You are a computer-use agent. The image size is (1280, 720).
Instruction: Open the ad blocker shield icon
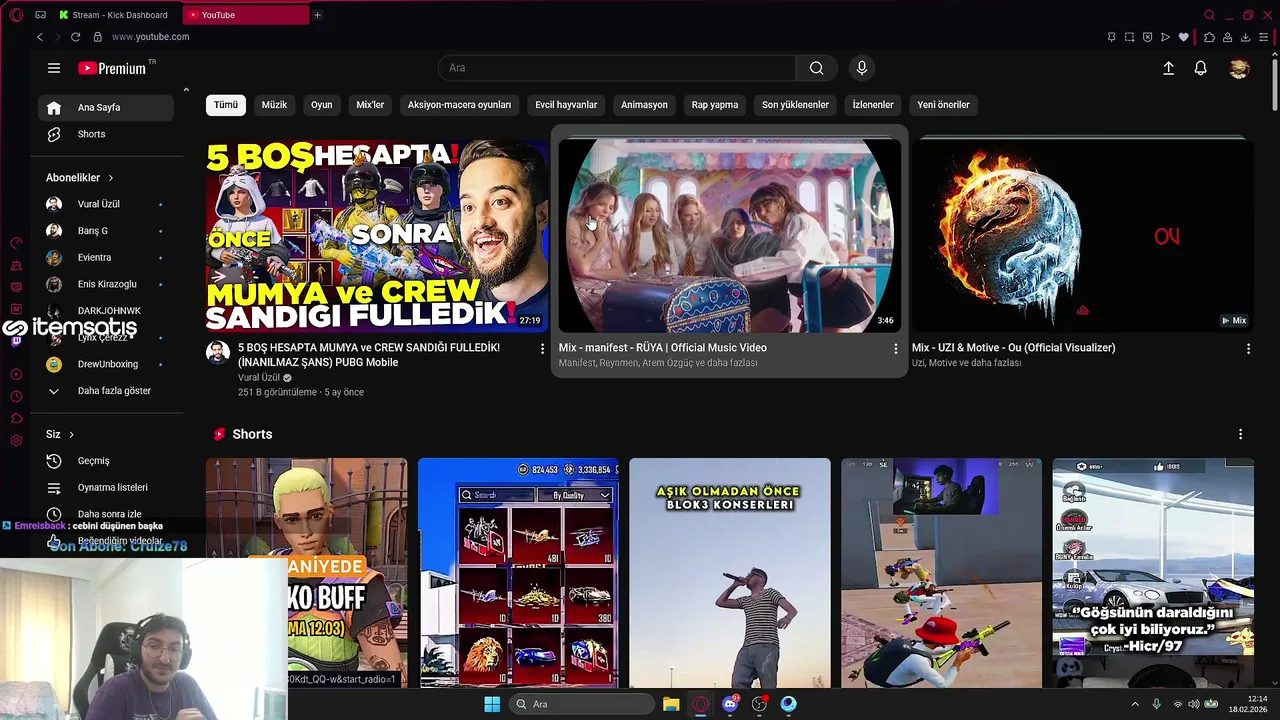pos(1147,37)
